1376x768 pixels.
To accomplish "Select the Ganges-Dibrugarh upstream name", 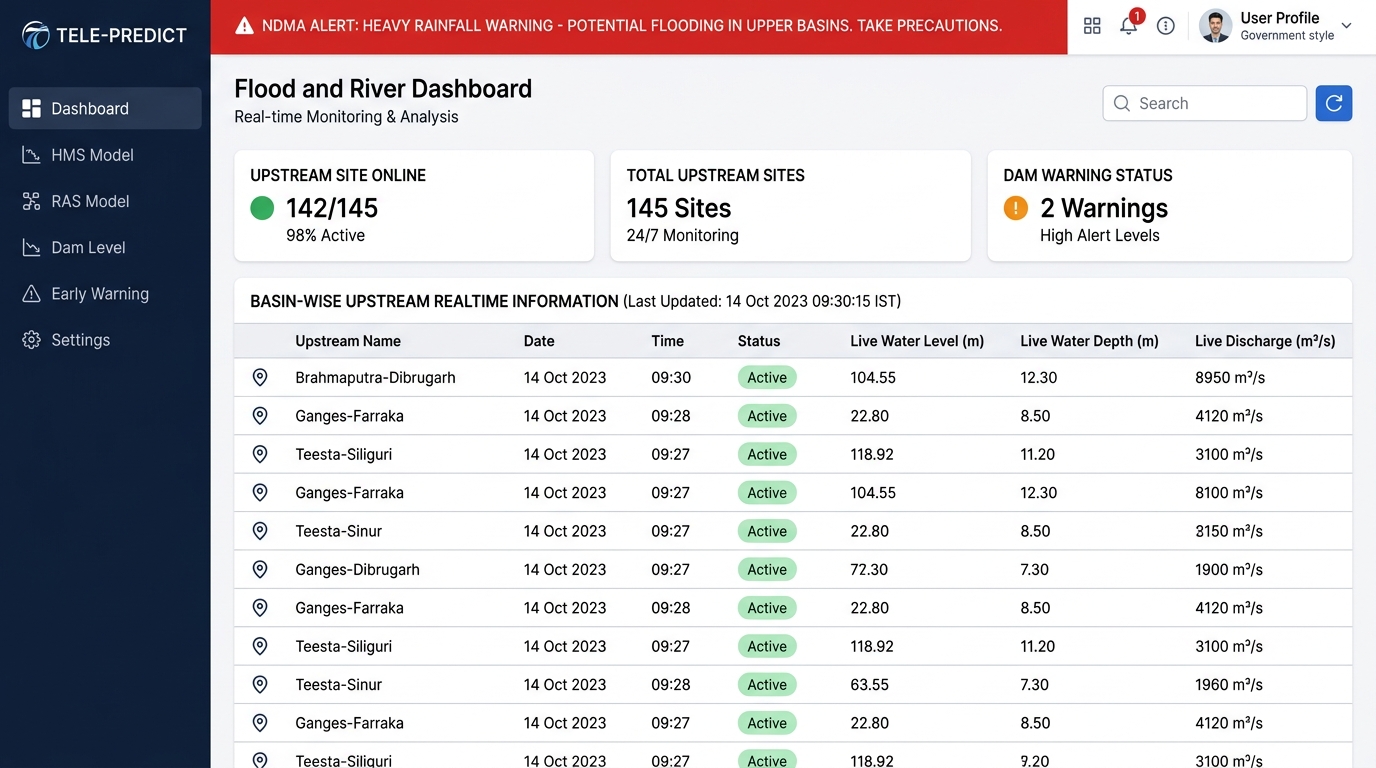I will tap(357, 570).
